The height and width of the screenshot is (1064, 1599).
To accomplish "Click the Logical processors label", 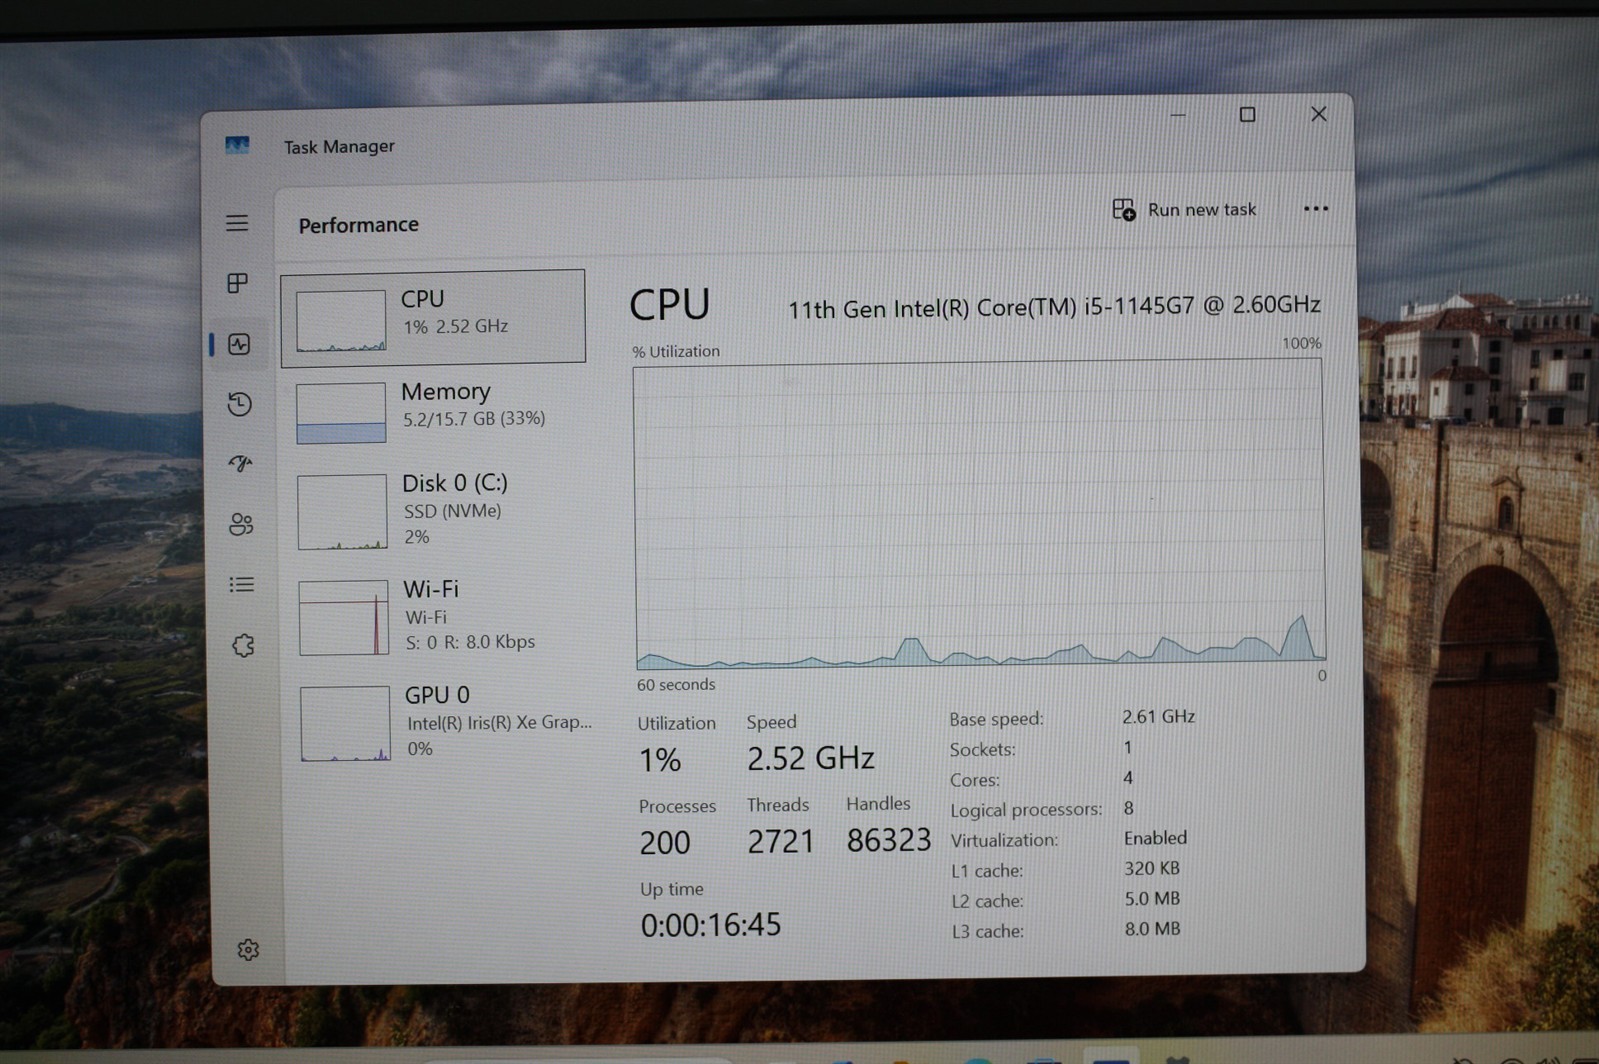I will point(1026,810).
